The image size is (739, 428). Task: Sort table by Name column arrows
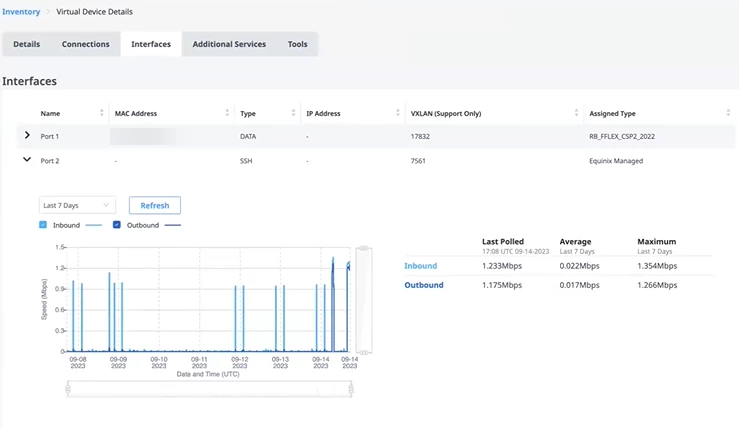101,113
